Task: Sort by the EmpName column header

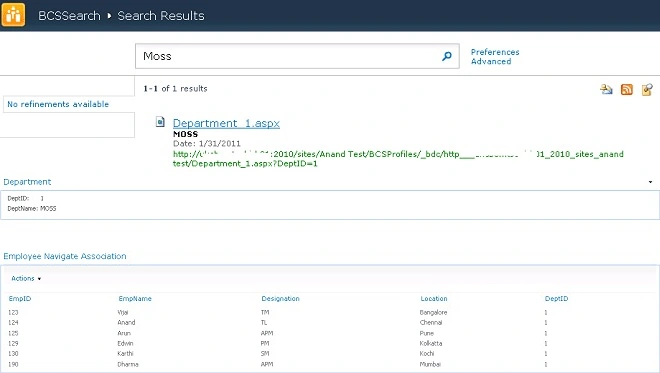Action: 135,298
